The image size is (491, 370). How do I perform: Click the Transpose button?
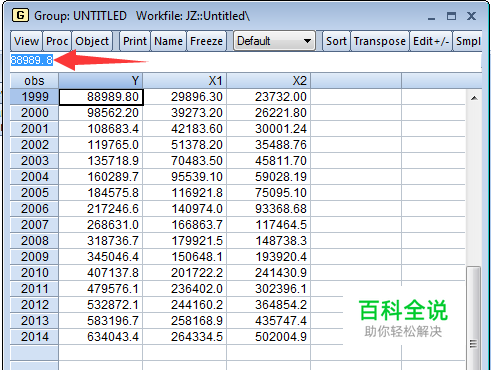coord(380,41)
